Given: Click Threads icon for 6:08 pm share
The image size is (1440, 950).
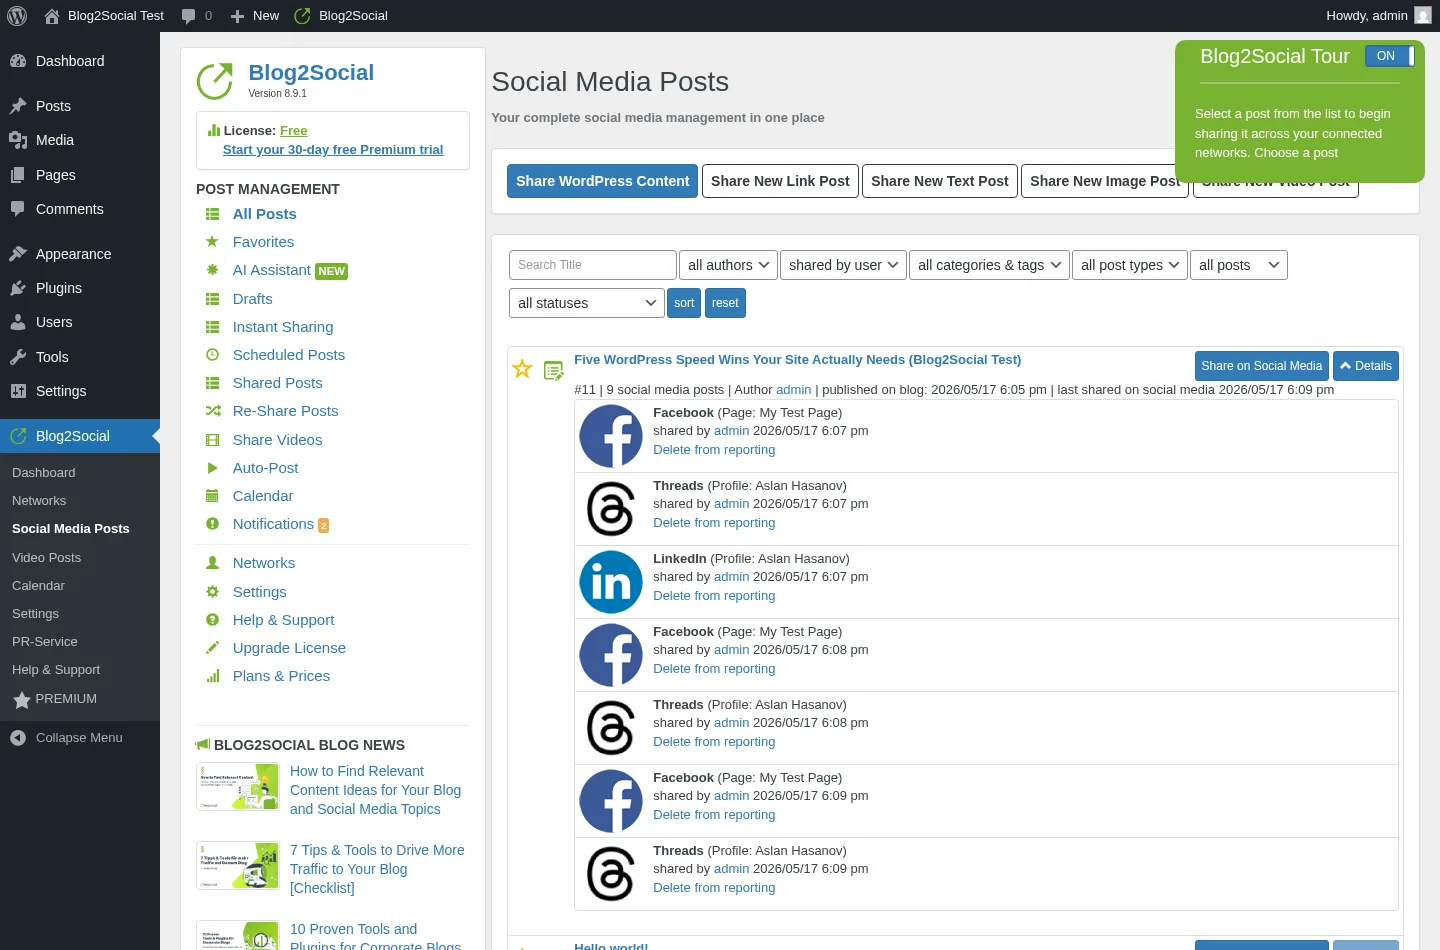Looking at the screenshot, I should click(611, 728).
